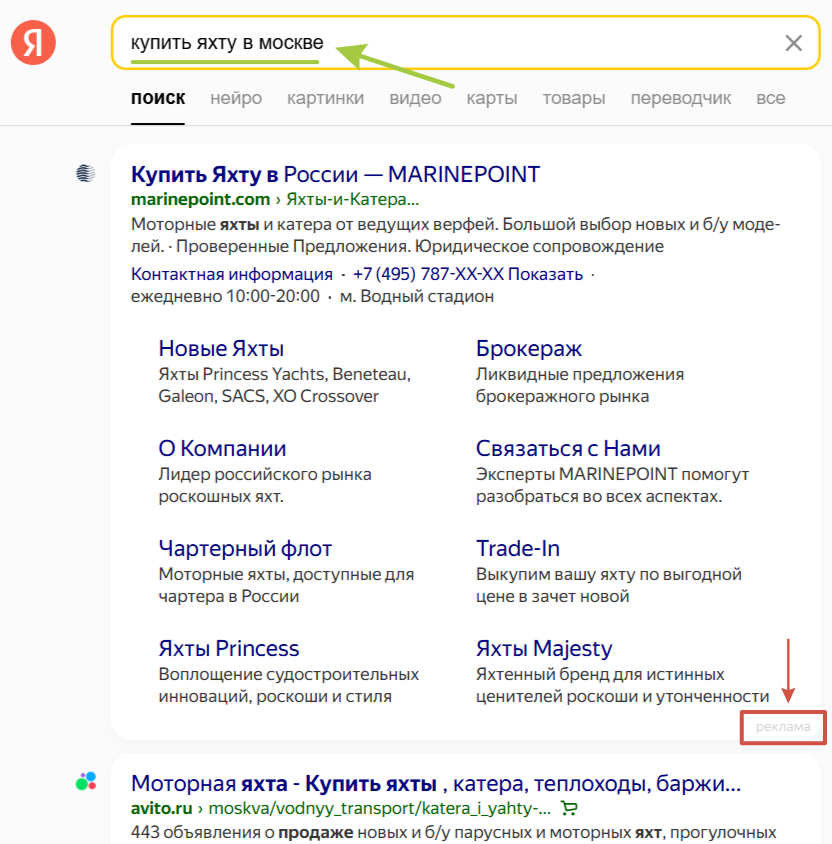
Task: Click the MARINEPOINT site favicon
Action: 85,172
